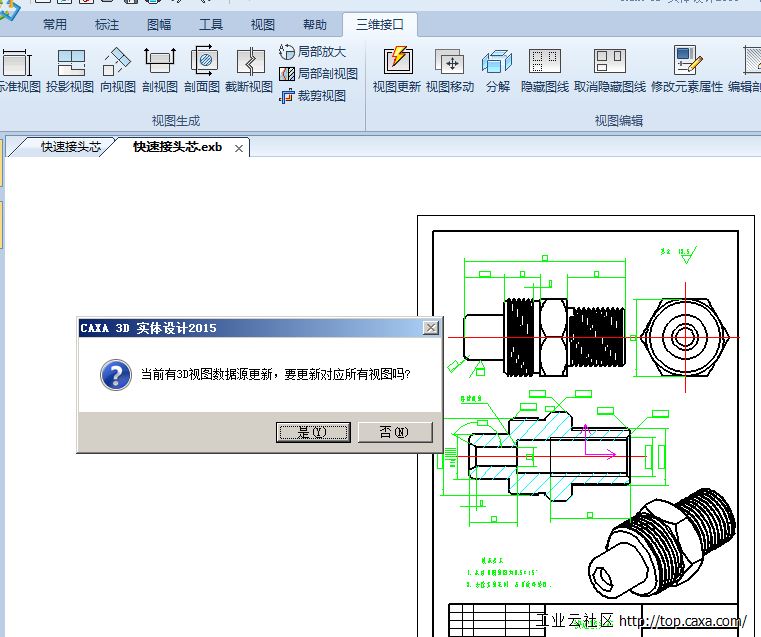Select the 视图移动 view move tool
The image size is (761, 637).
pos(450,69)
